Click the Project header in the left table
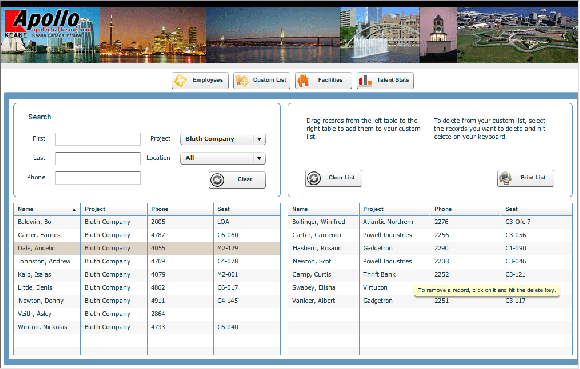 pos(114,209)
